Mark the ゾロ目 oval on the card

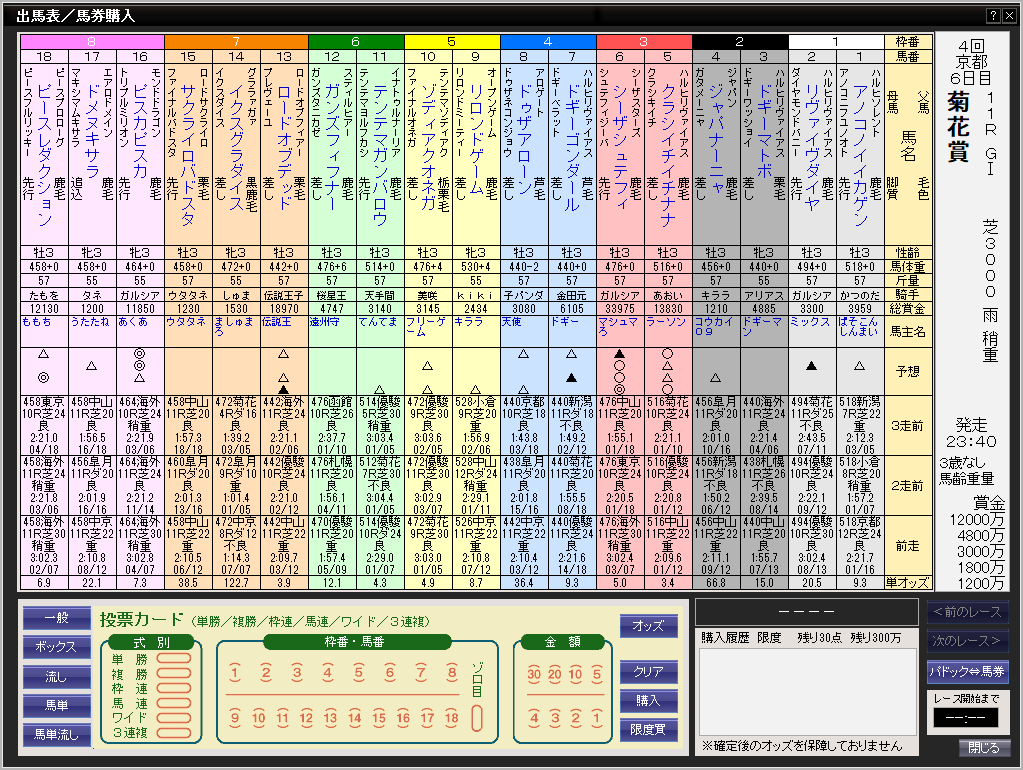coord(477,718)
